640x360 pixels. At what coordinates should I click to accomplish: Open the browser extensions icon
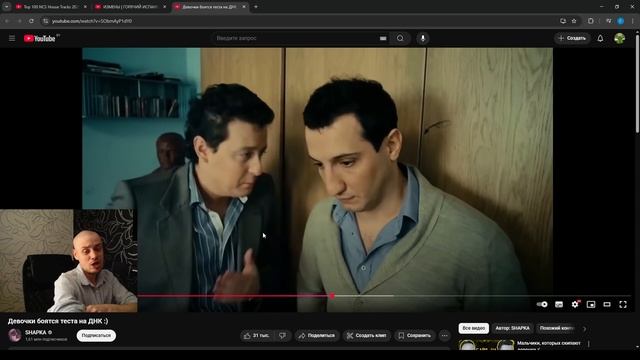(591, 21)
